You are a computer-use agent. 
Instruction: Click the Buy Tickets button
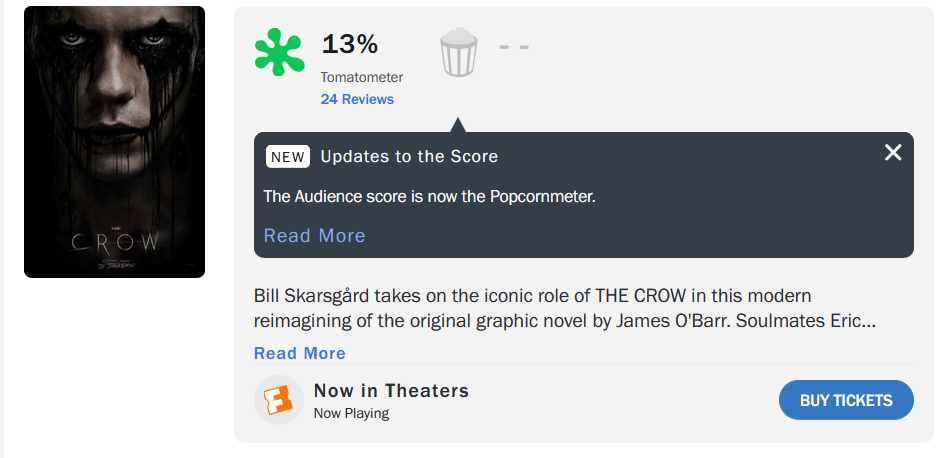pyautogui.click(x=846, y=400)
